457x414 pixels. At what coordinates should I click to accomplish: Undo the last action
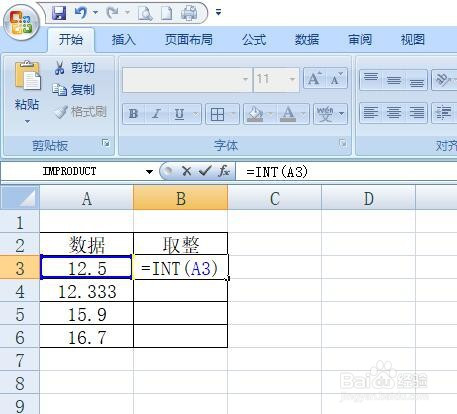81,13
